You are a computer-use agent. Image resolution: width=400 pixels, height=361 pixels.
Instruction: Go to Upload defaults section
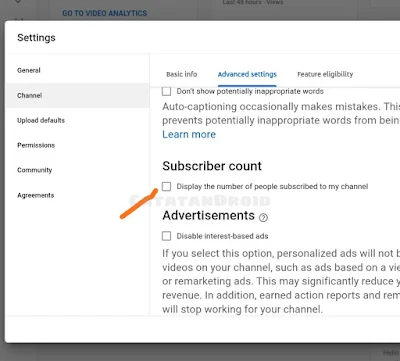click(x=41, y=120)
